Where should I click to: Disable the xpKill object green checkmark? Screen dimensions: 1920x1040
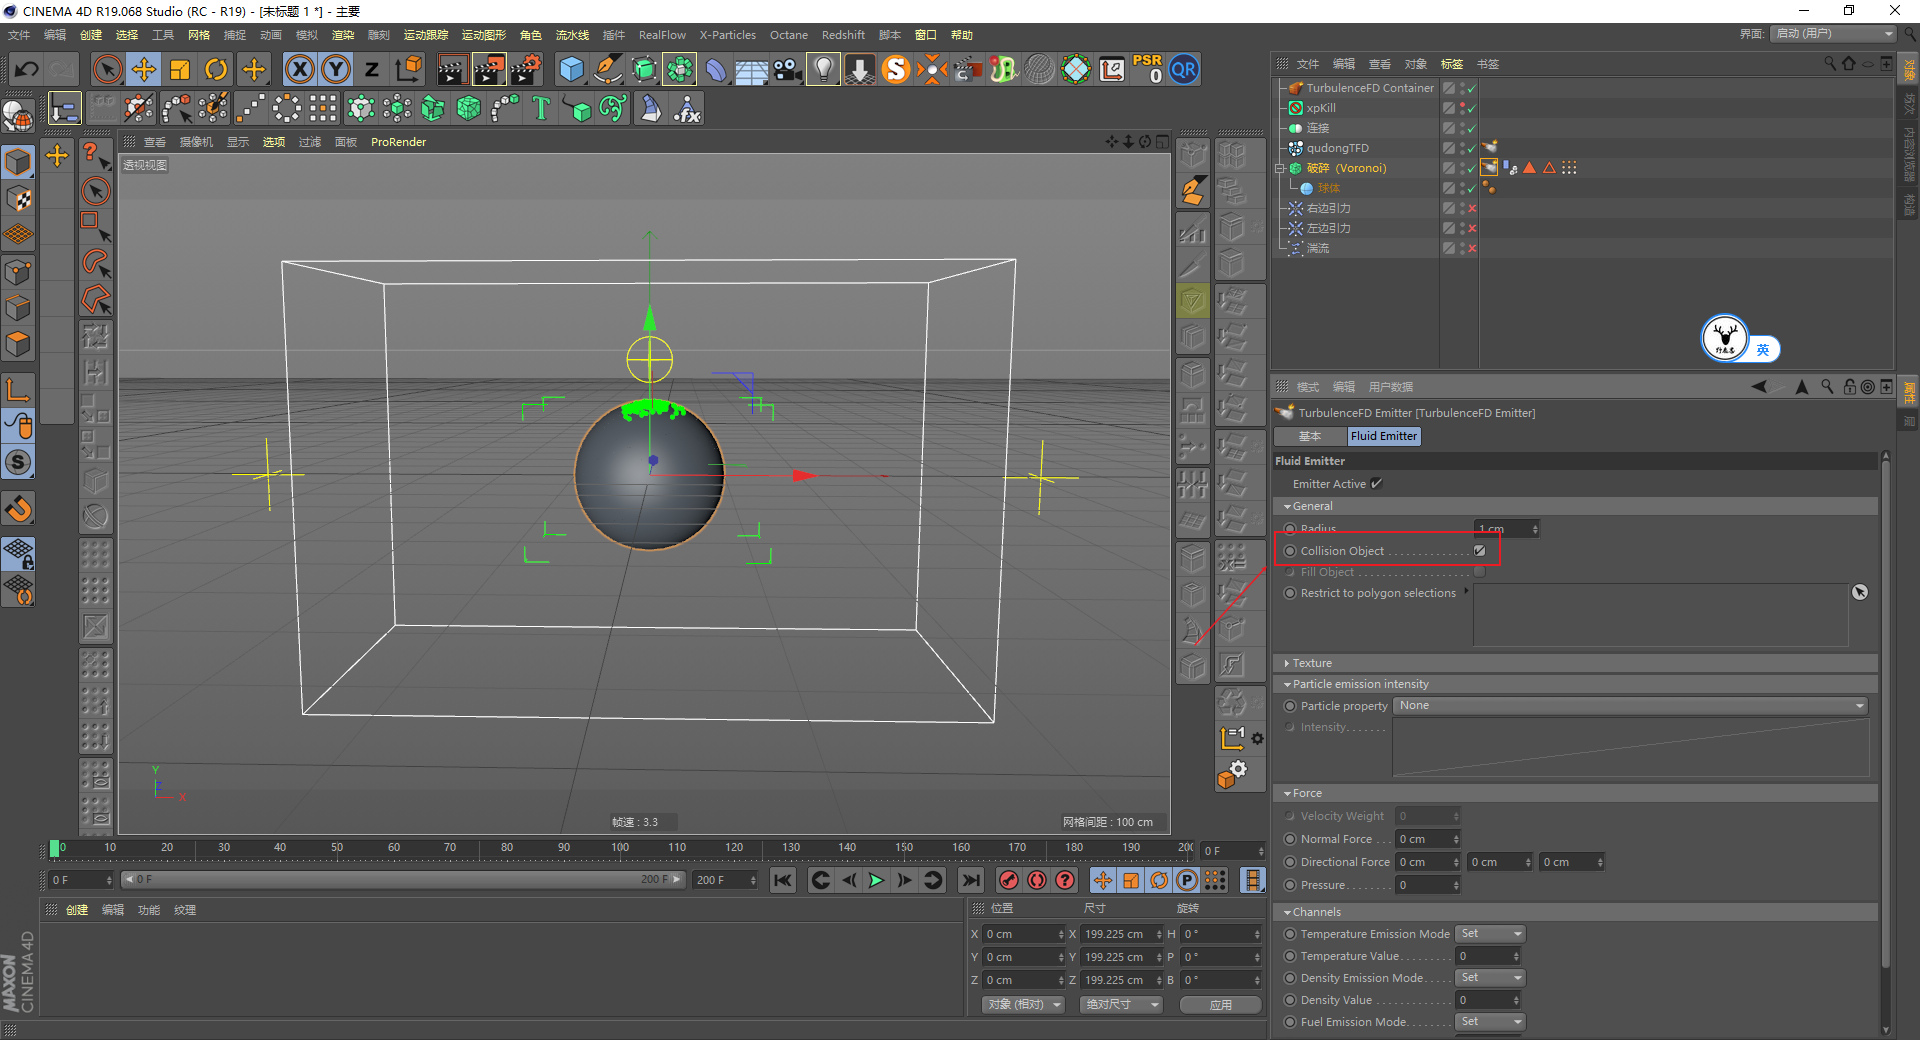[x=1472, y=108]
